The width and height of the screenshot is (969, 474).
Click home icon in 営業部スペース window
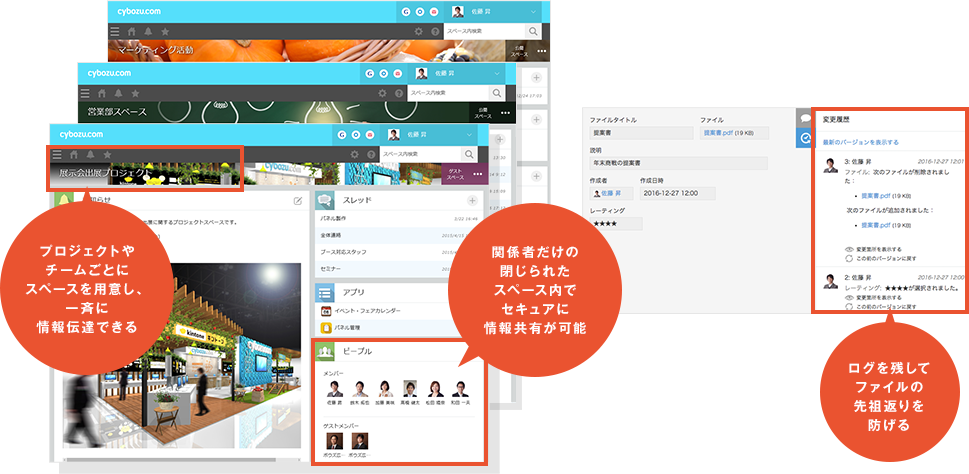(102, 93)
